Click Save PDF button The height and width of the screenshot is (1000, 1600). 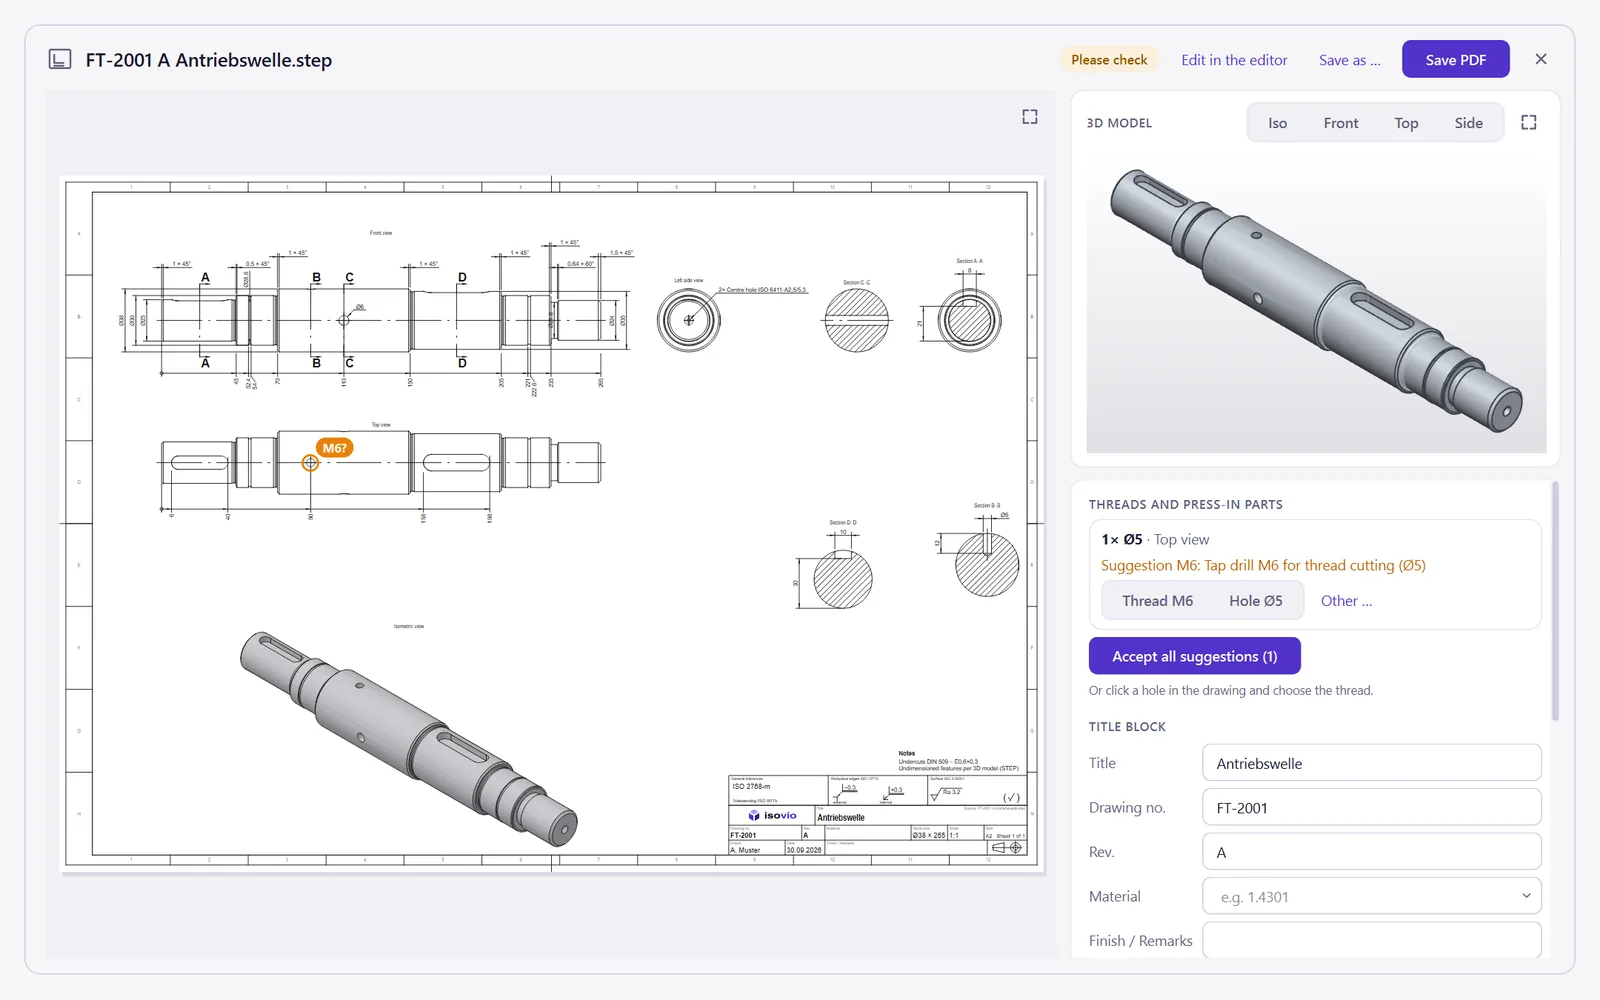1455,60
